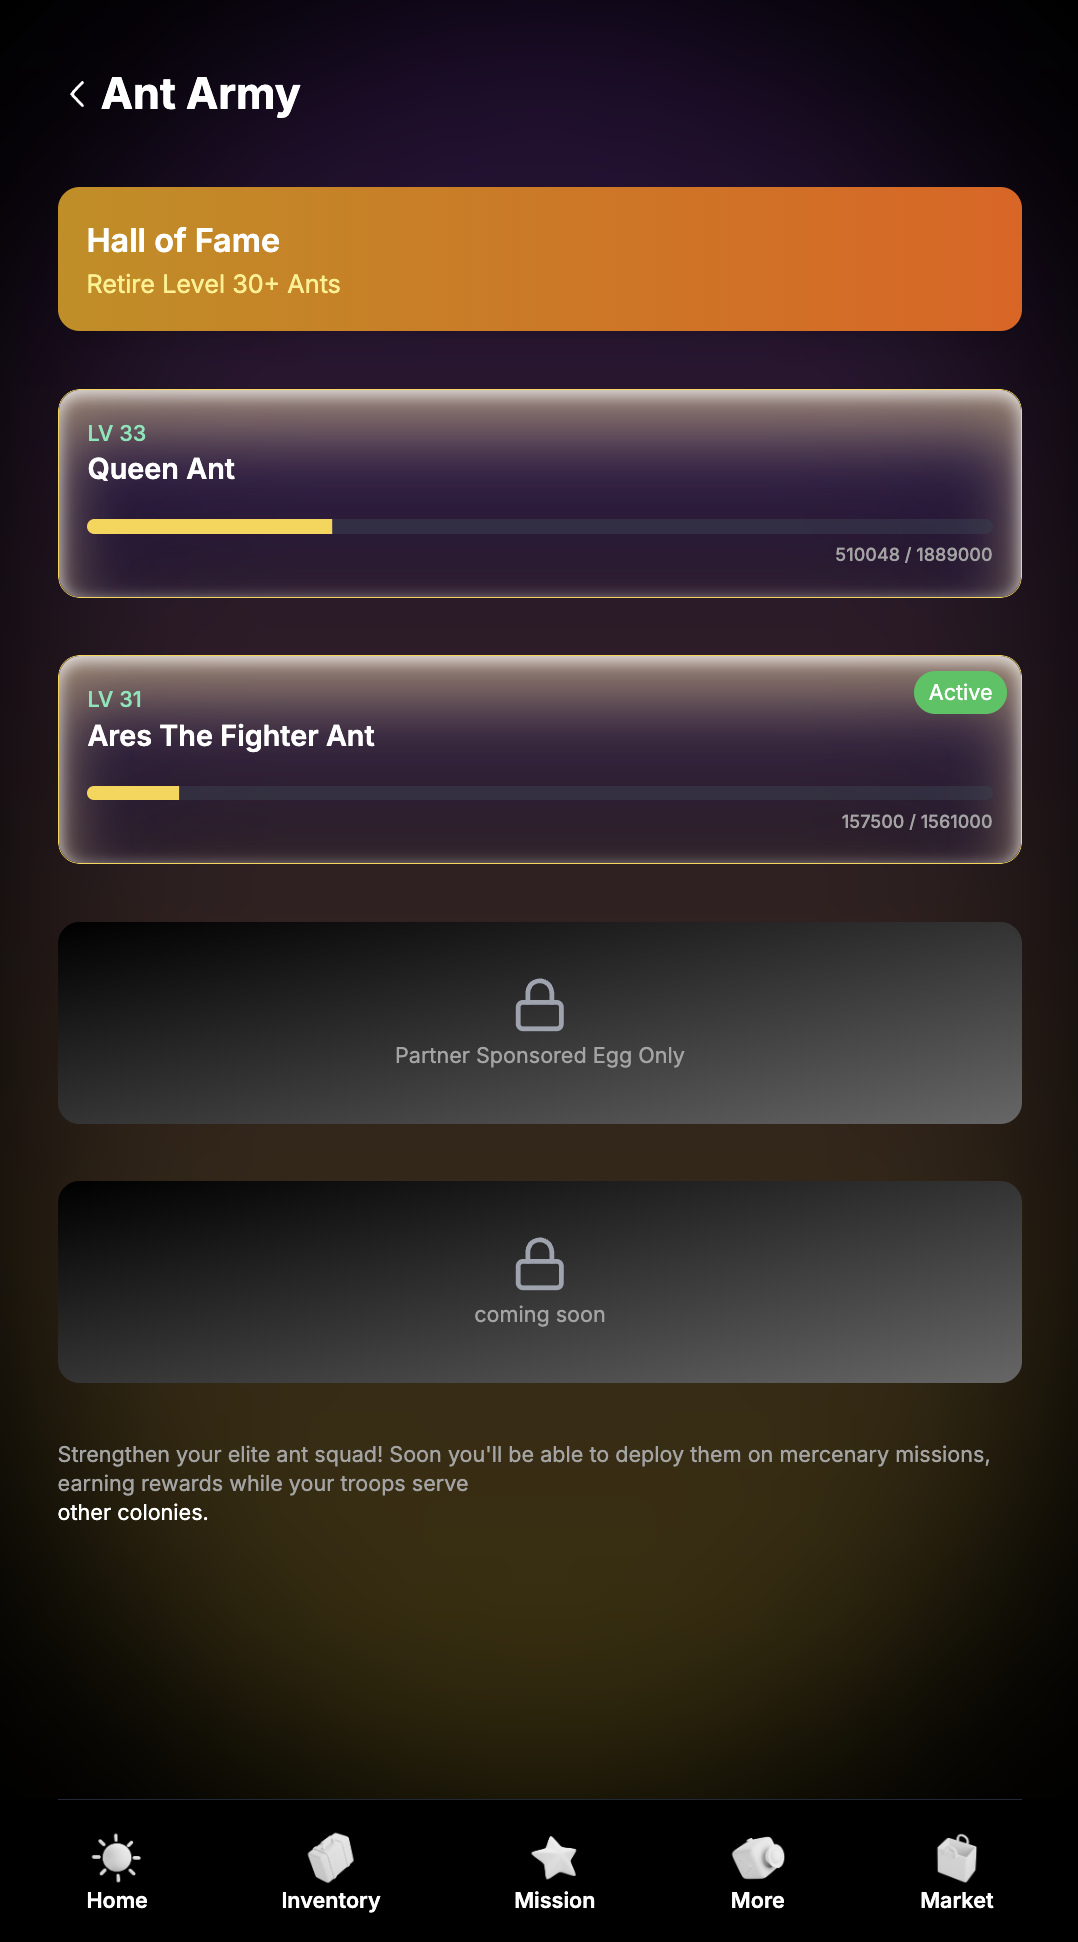The height and width of the screenshot is (1942, 1078).
Task: Toggle the Active badge on Ares
Action: click(x=960, y=692)
